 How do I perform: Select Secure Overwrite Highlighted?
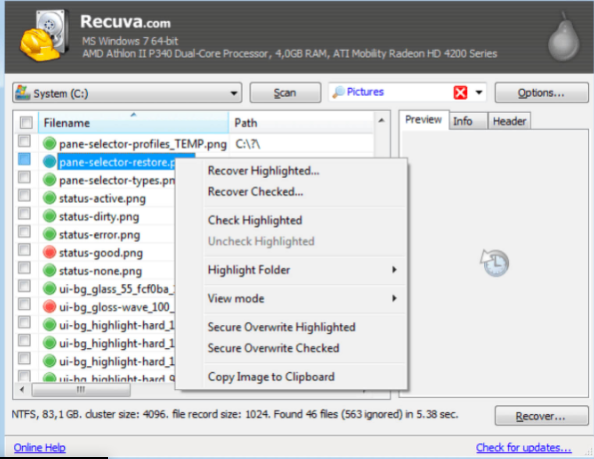point(281,327)
